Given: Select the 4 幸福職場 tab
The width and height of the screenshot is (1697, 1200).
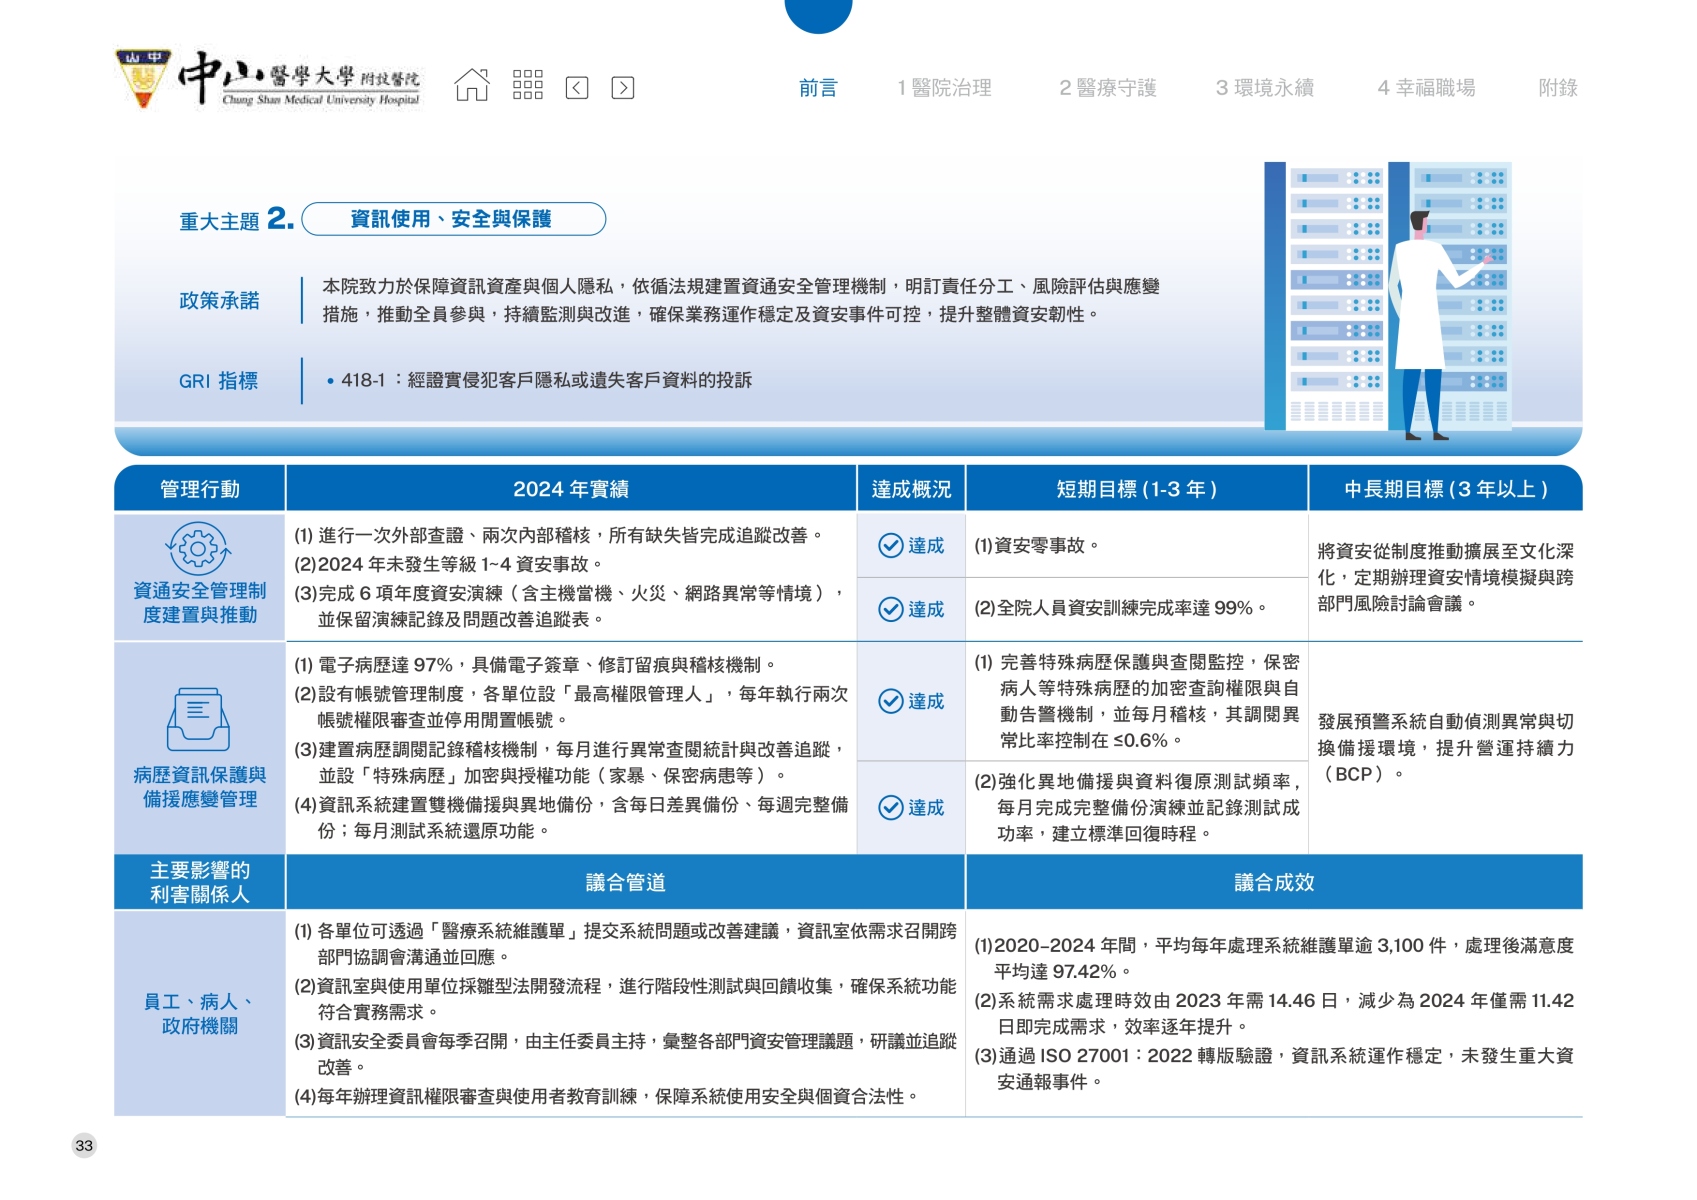Looking at the screenshot, I should pos(1426,88).
